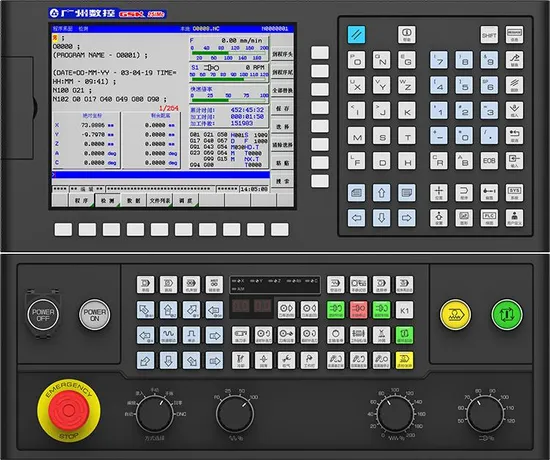Click the F feed rate green bar
Screen dimensions: 550x460
[x=229, y=53]
